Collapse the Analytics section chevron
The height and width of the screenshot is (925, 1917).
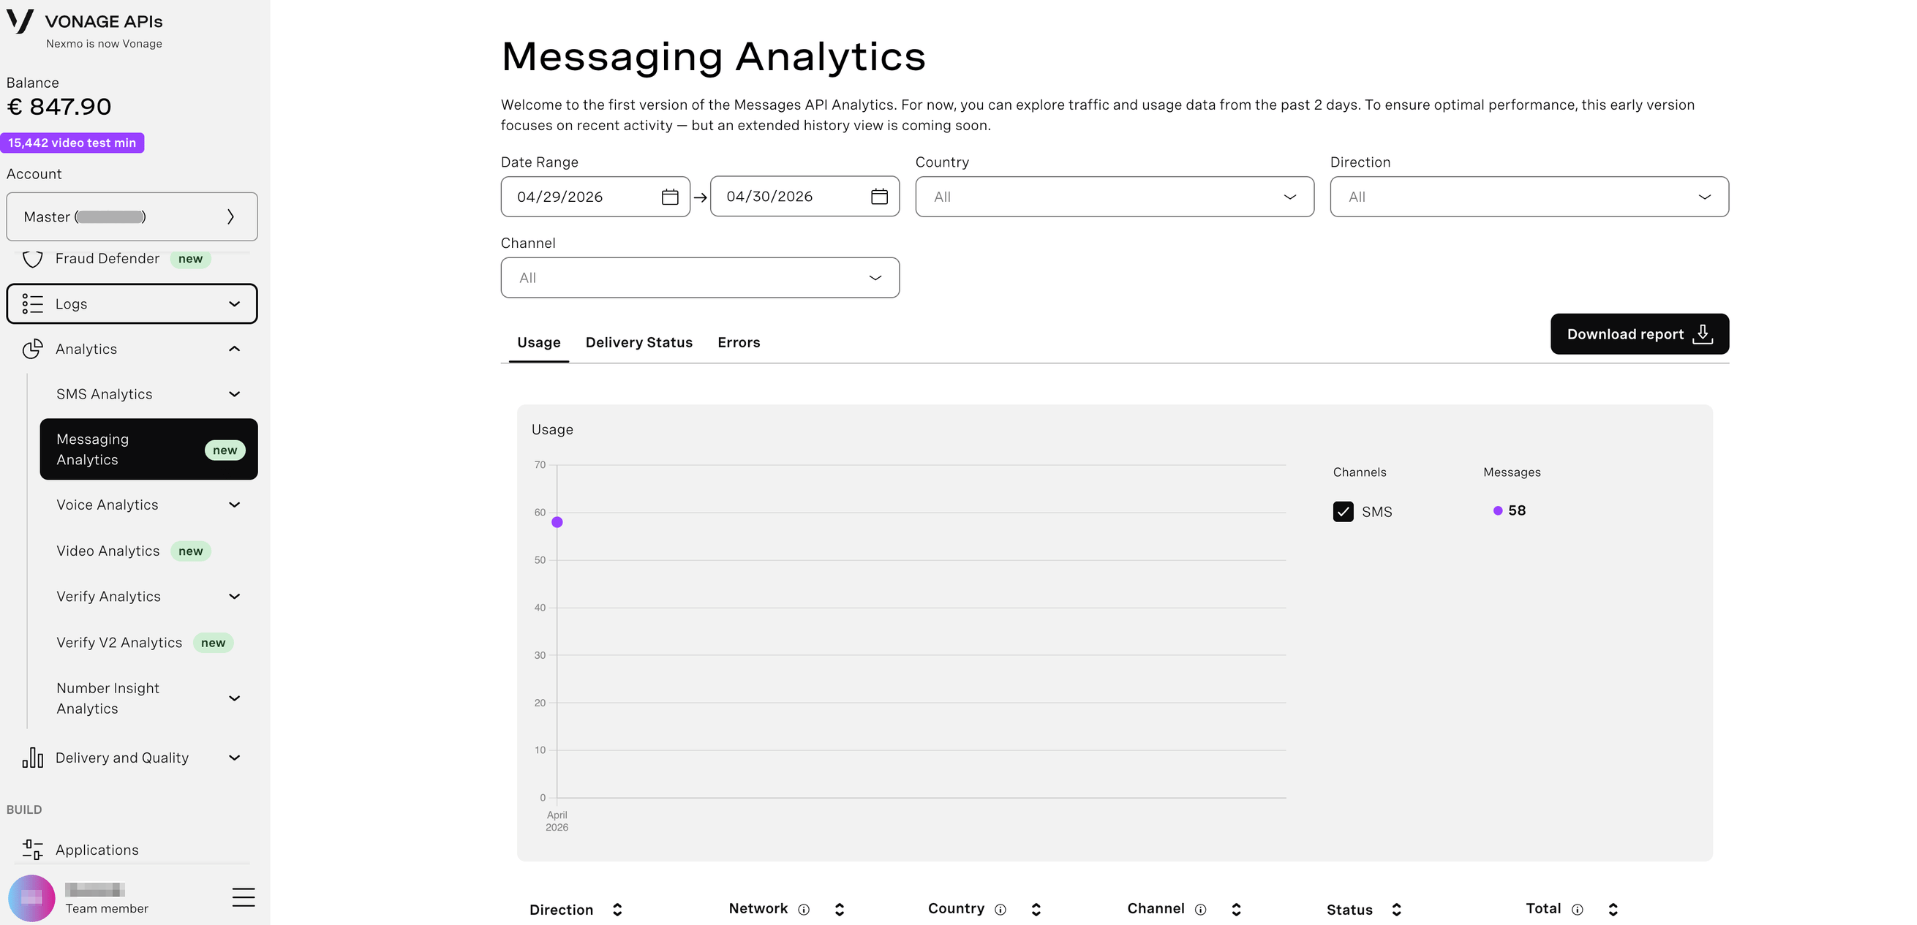[234, 349]
